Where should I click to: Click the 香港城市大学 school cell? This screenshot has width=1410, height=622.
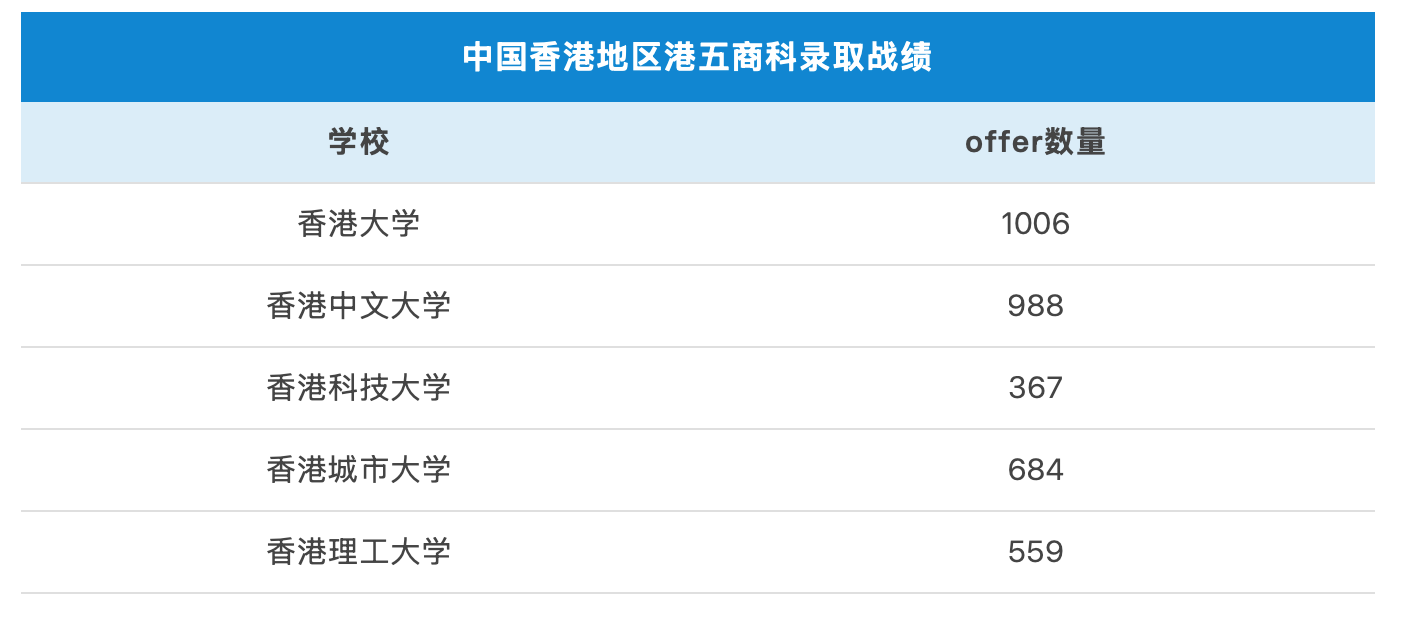pos(359,470)
